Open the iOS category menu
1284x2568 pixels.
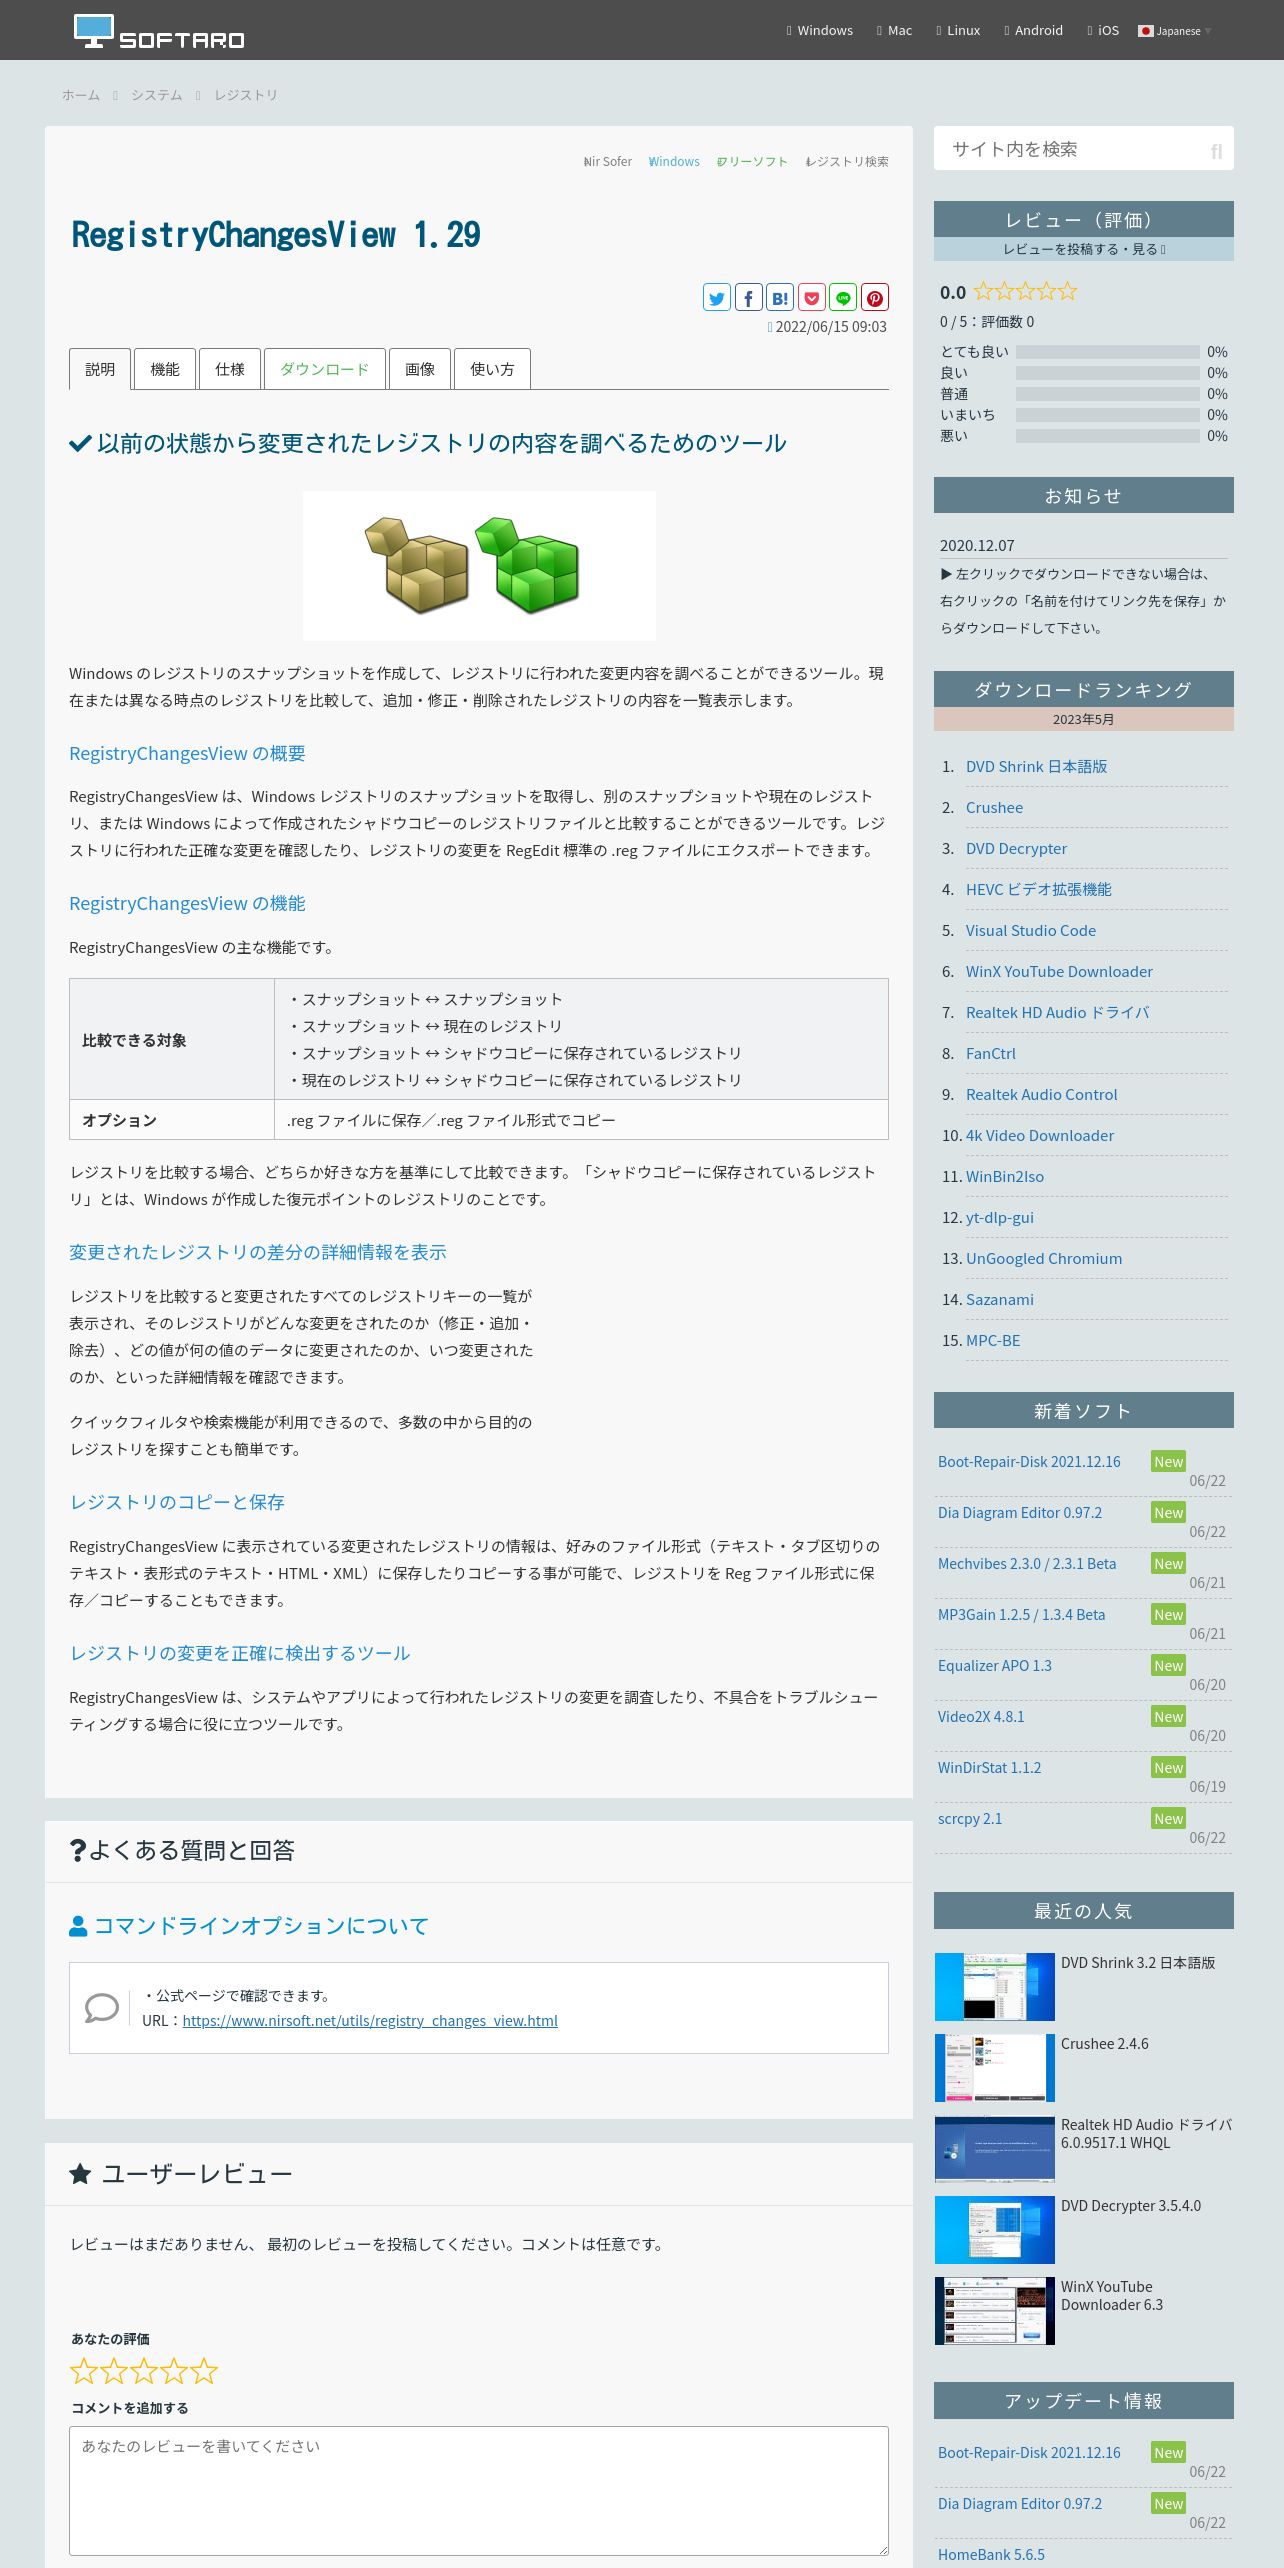click(x=1103, y=30)
